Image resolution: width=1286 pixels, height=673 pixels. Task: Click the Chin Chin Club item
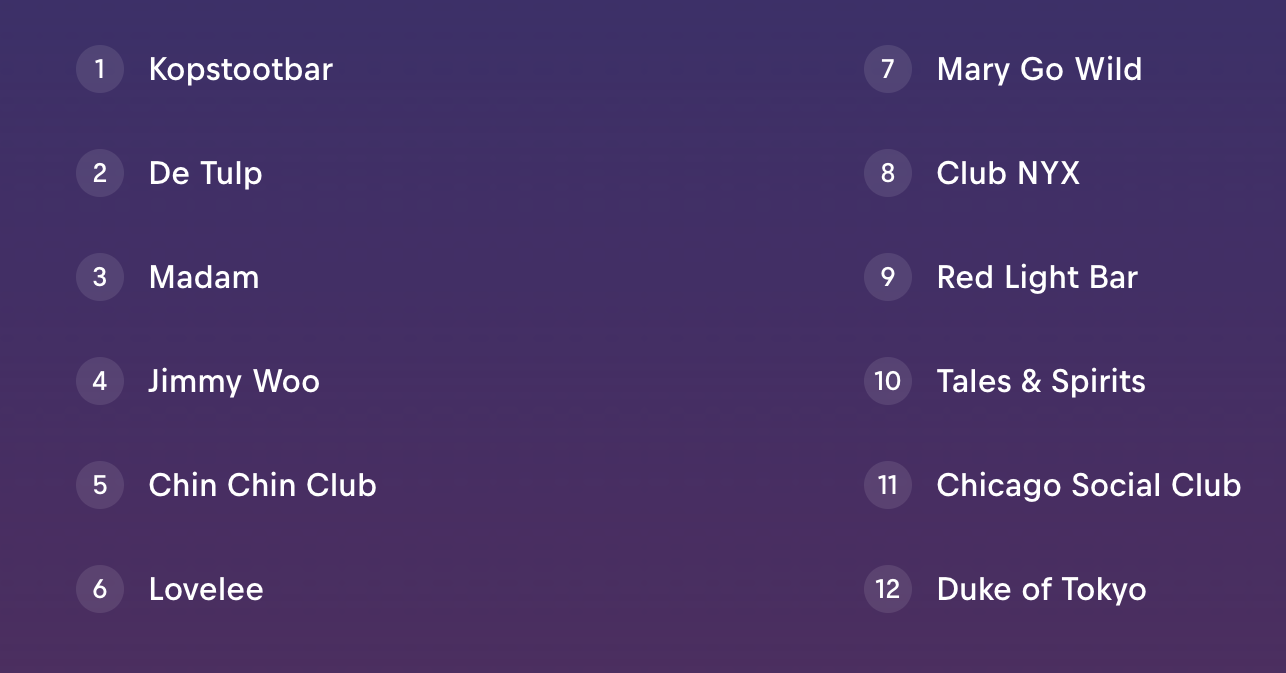coord(263,485)
